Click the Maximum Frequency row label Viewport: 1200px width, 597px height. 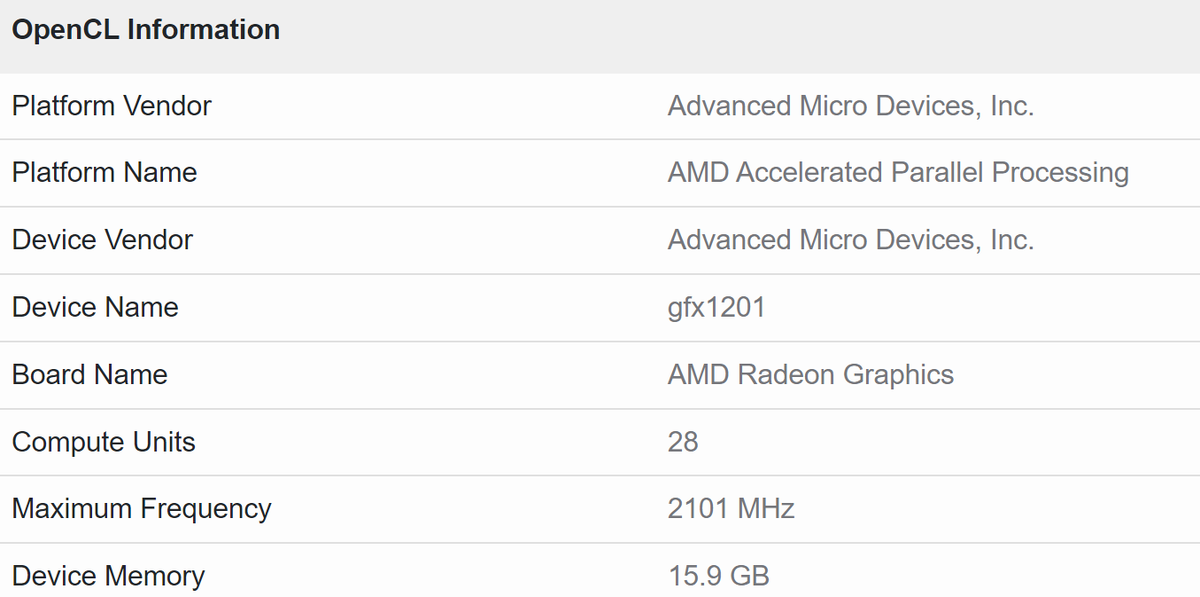pyautogui.click(x=141, y=509)
